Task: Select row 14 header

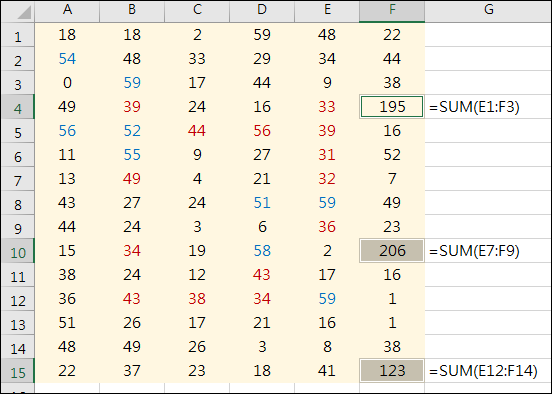Action: click(x=18, y=347)
